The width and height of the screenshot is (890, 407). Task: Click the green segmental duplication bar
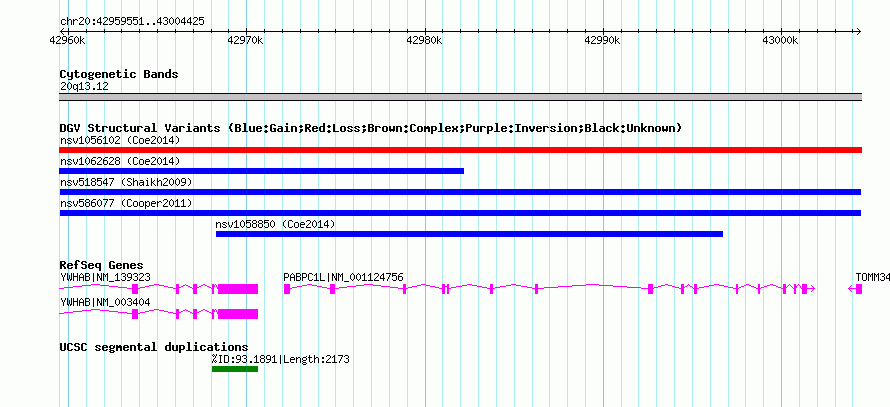[235, 369]
